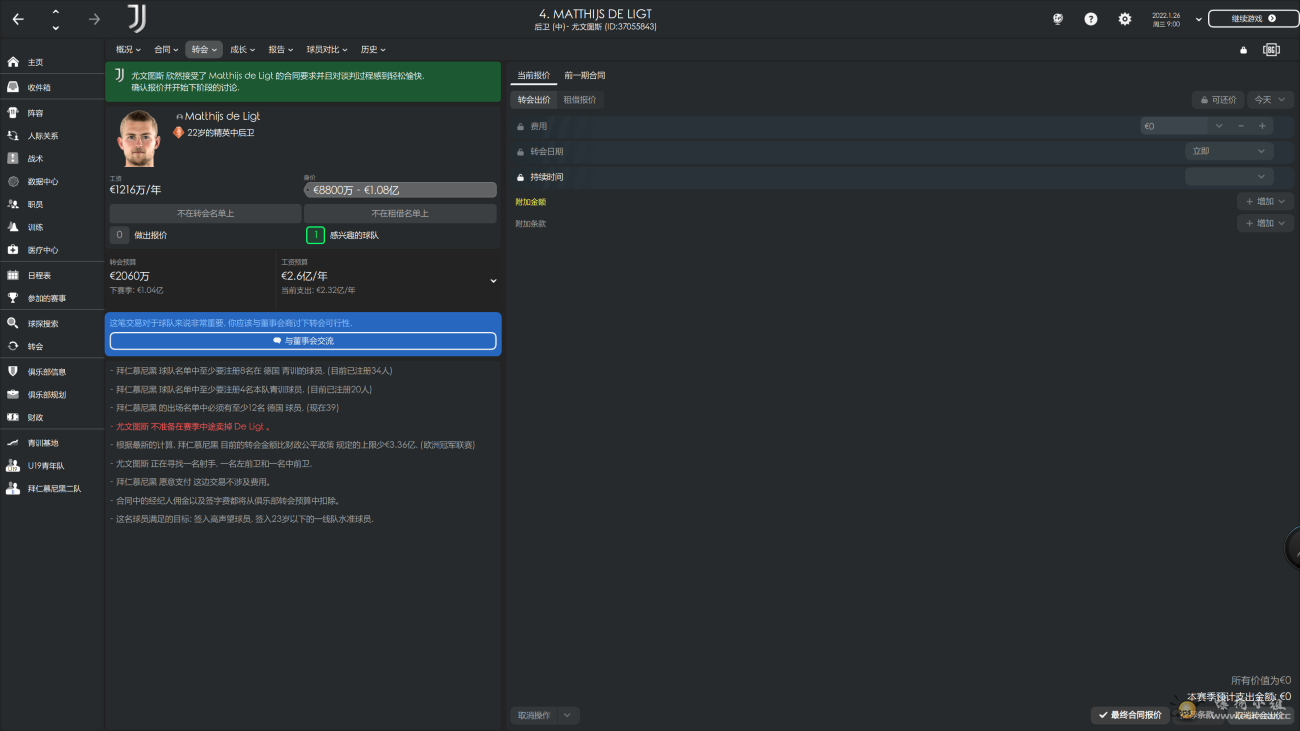Toggle the 可还价 negotiable lock button
Screen dimensions: 1300x731
(1217, 100)
